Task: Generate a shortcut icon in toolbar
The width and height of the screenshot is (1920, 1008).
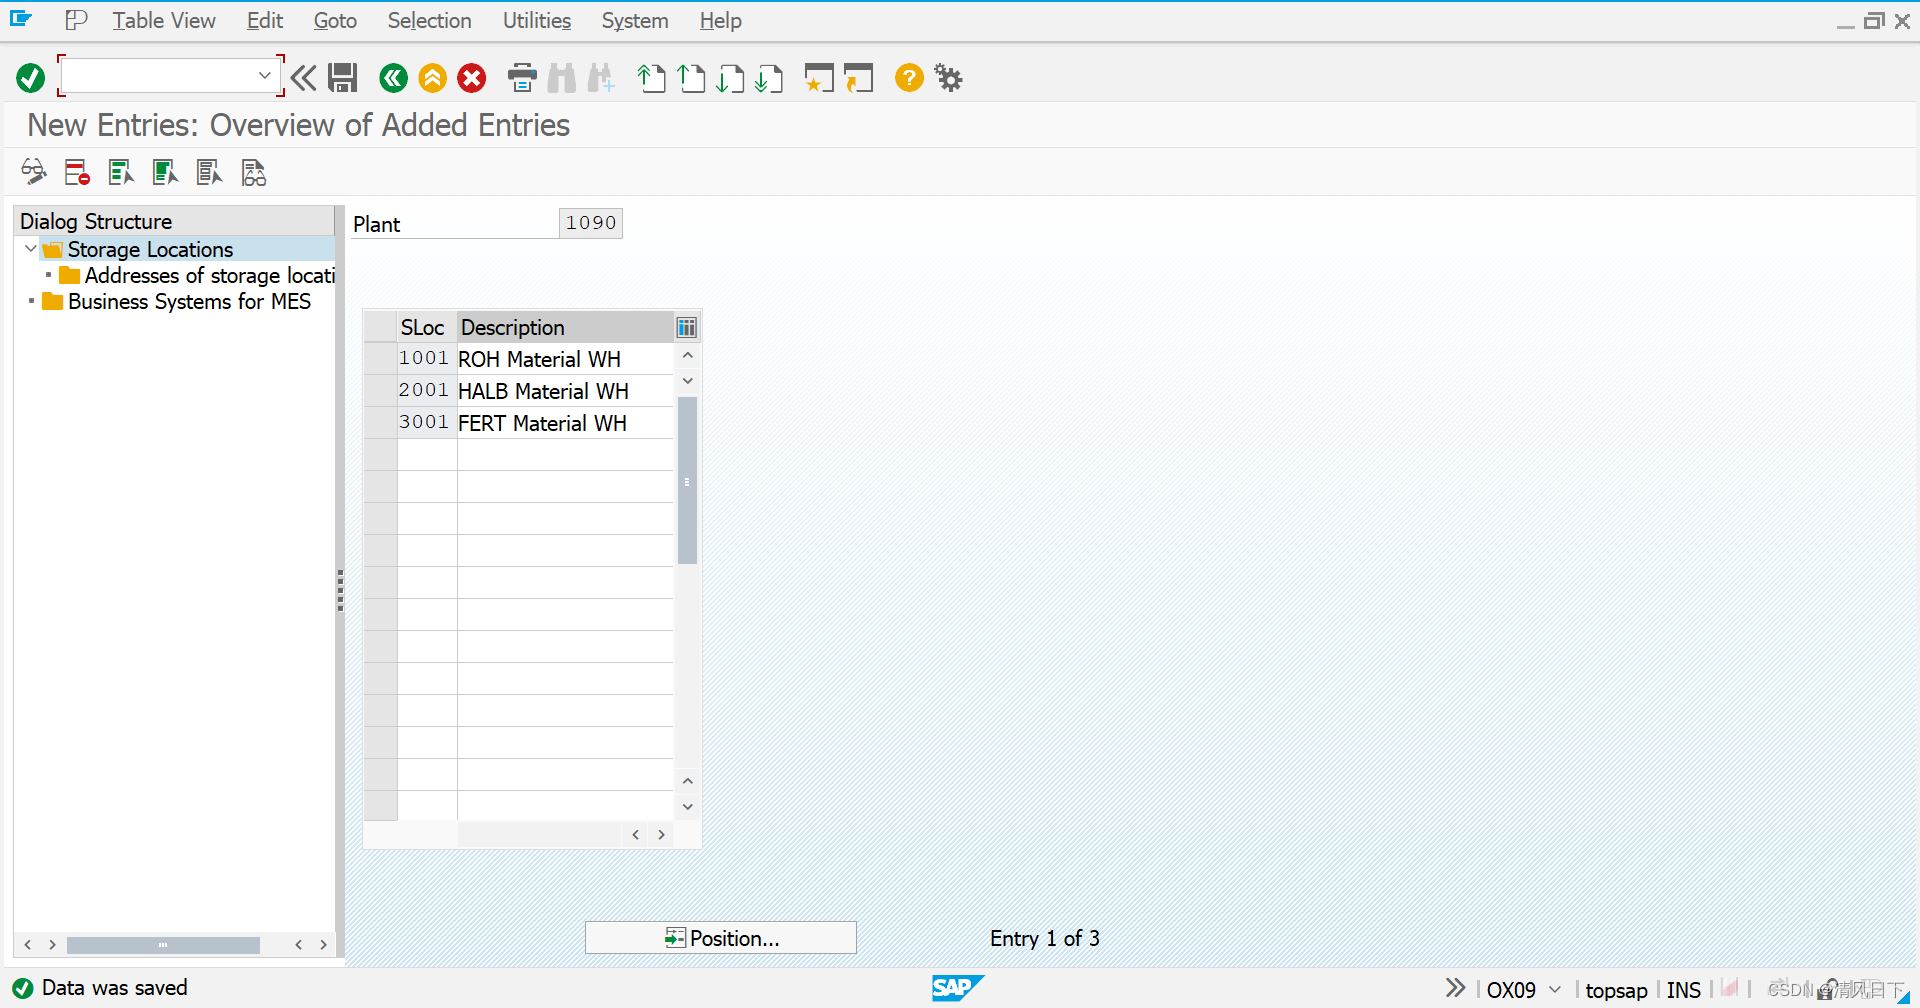Action: click(x=858, y=78)
